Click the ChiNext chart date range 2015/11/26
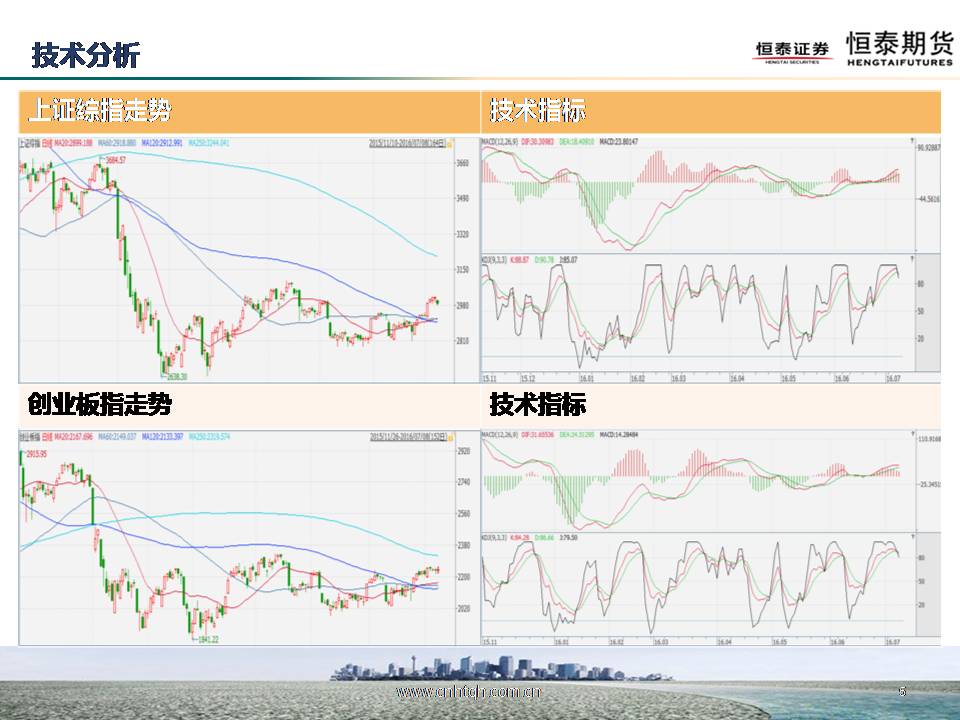Screen dimensions: 960x720 pyautogui.click(x=407, y=437)
